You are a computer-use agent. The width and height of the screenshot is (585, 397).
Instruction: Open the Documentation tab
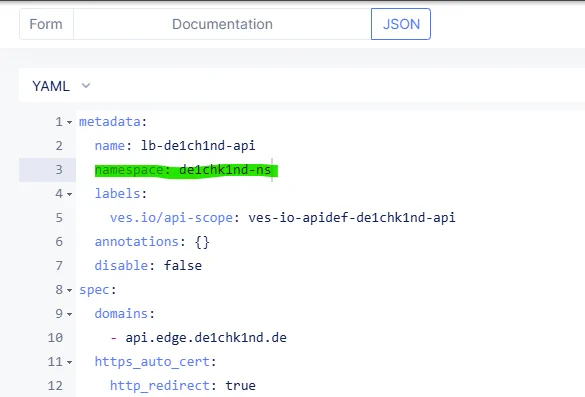(x=222, y=24)
